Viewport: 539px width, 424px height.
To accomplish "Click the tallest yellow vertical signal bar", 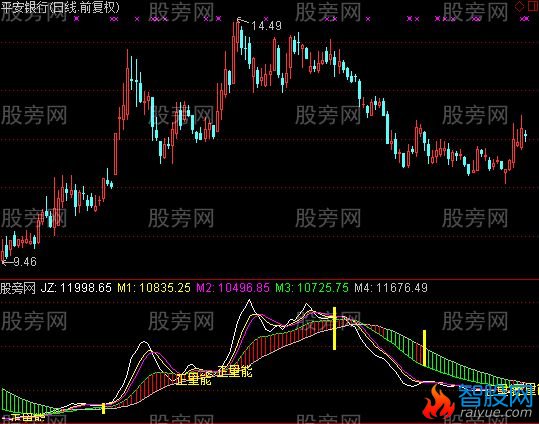I will click(334, 328).
